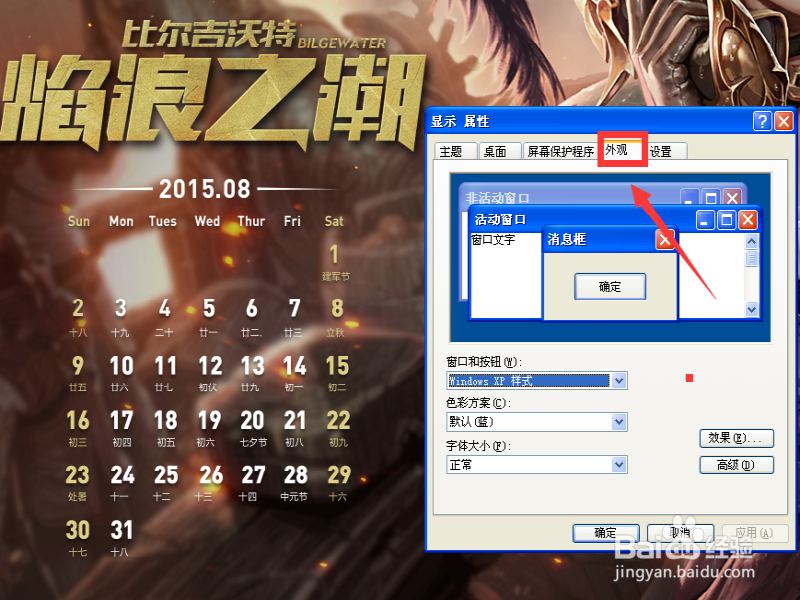Switch to the 主题 tab
The image size is (800, 600).
pos(456,152)
